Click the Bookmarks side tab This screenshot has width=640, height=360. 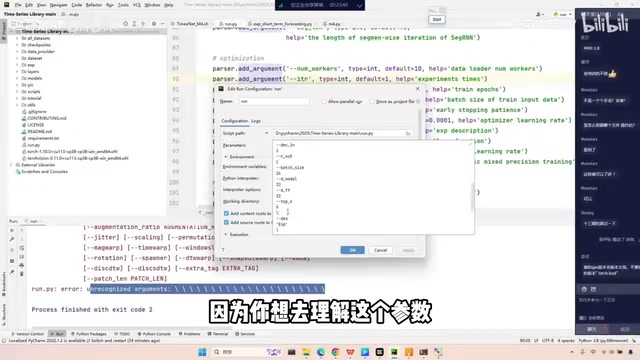[x=4, y=284]
